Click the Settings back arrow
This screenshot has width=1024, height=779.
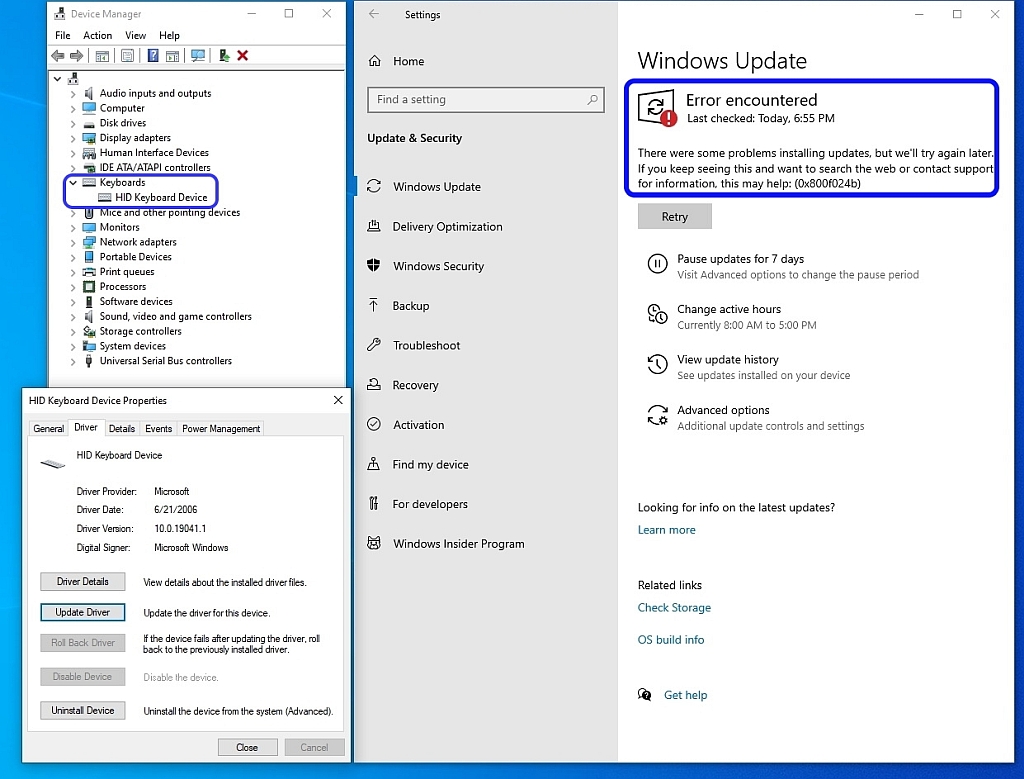click(x=374, y=14)
